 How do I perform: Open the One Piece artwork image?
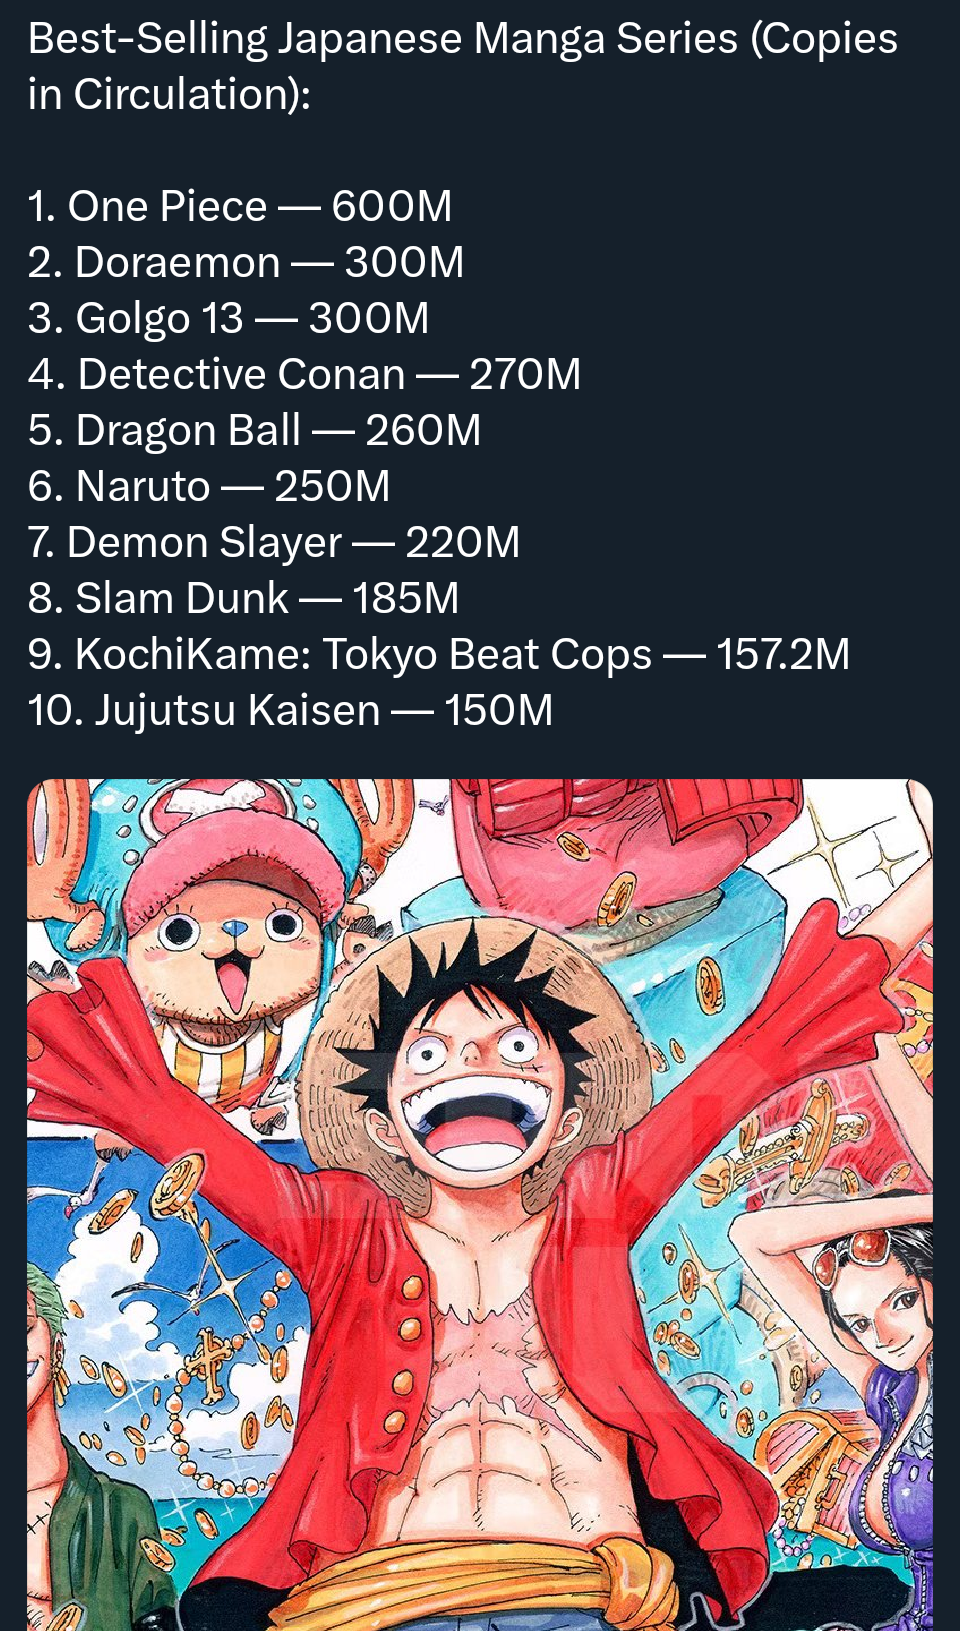[x=480, y=1204]
